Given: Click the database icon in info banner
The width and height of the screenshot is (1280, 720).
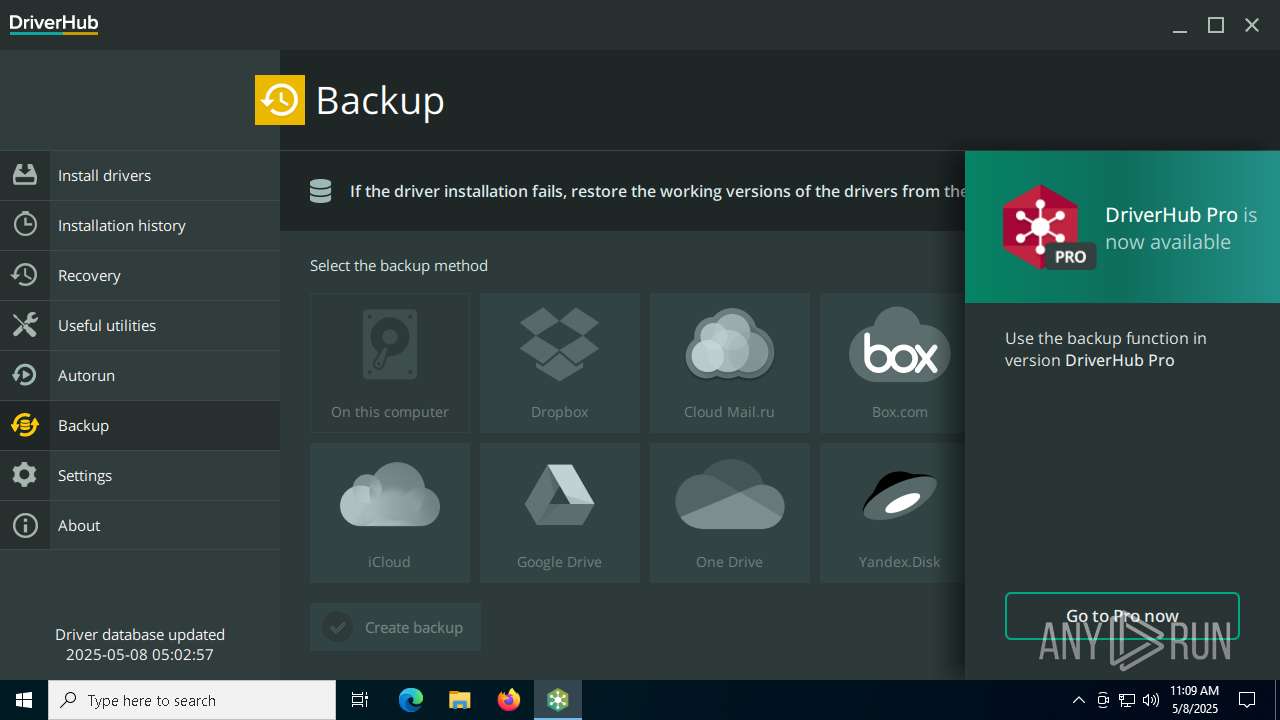Looking at the screenshot, I should pos(320,191).
